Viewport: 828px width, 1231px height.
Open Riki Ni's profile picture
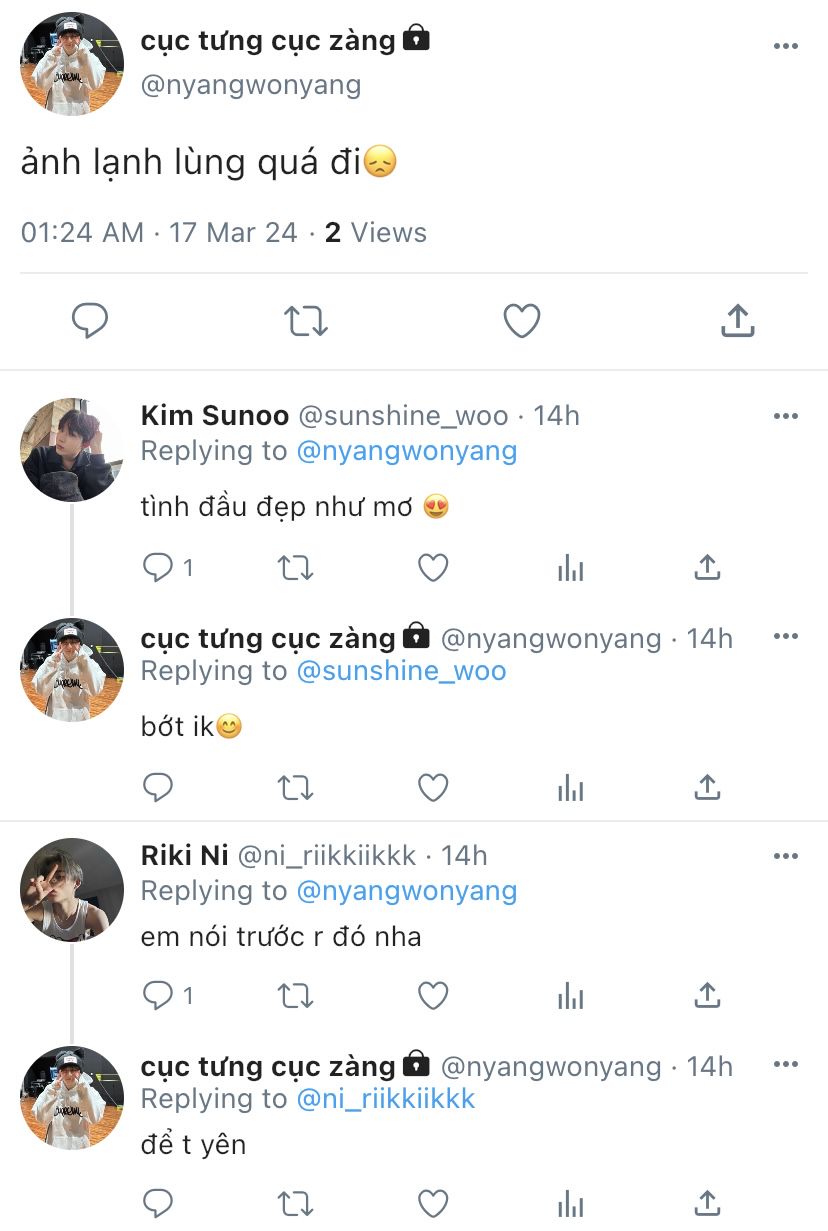pos(71,889)
